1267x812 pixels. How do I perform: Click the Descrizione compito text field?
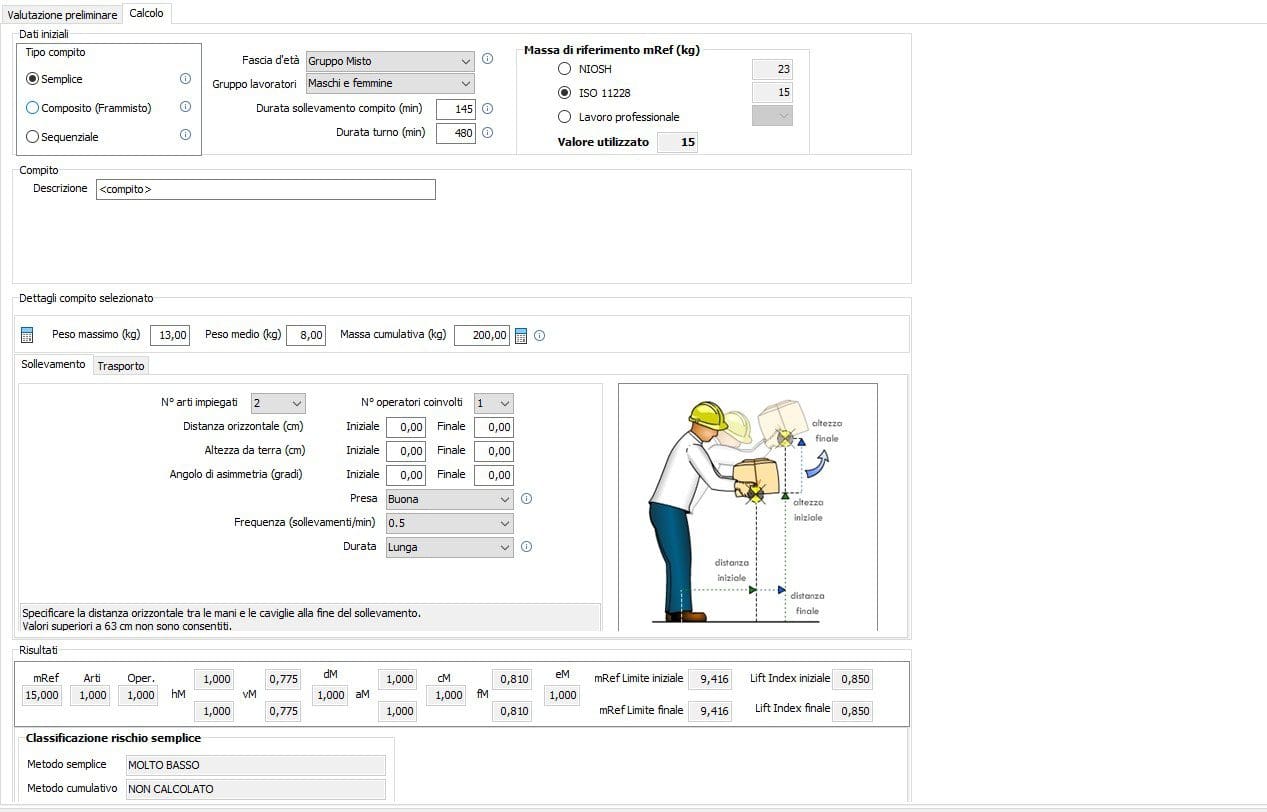(x=265, y=189)
